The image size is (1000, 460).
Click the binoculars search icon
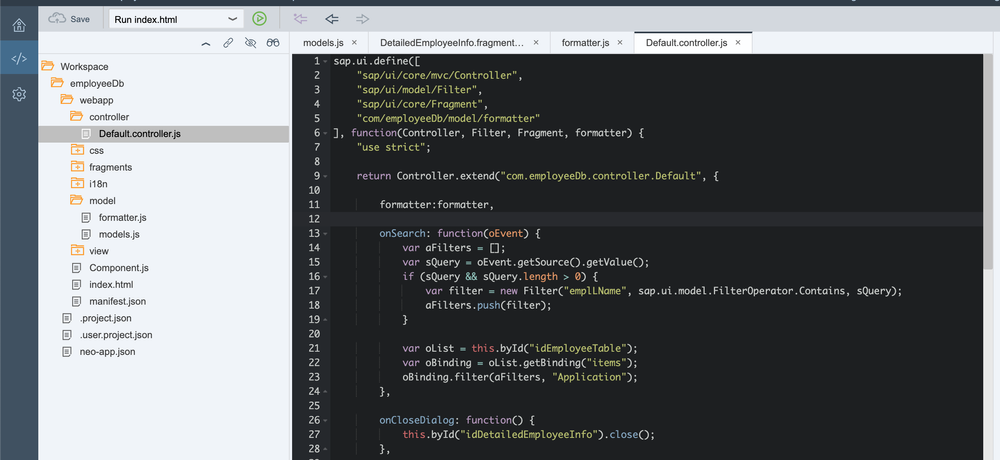(273, 43)
